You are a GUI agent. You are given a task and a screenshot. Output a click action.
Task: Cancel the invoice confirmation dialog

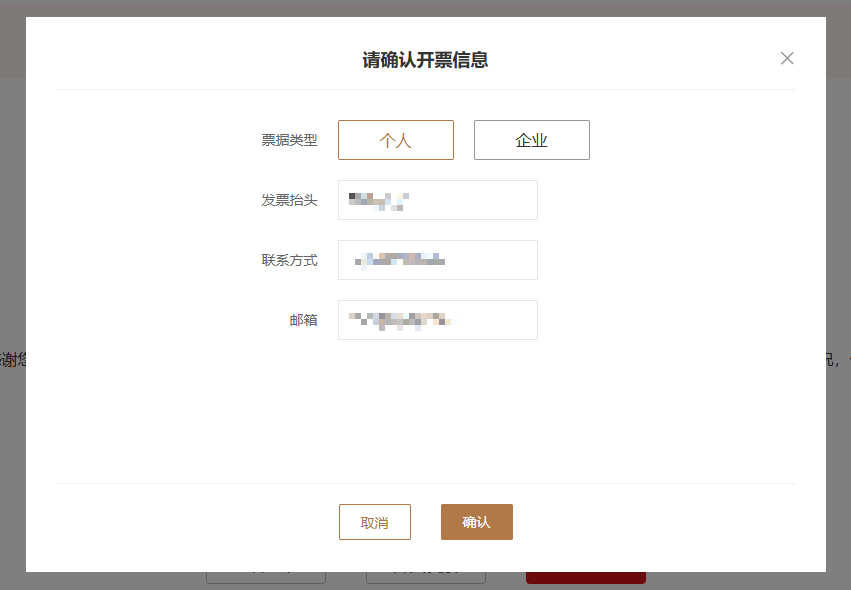375,521
